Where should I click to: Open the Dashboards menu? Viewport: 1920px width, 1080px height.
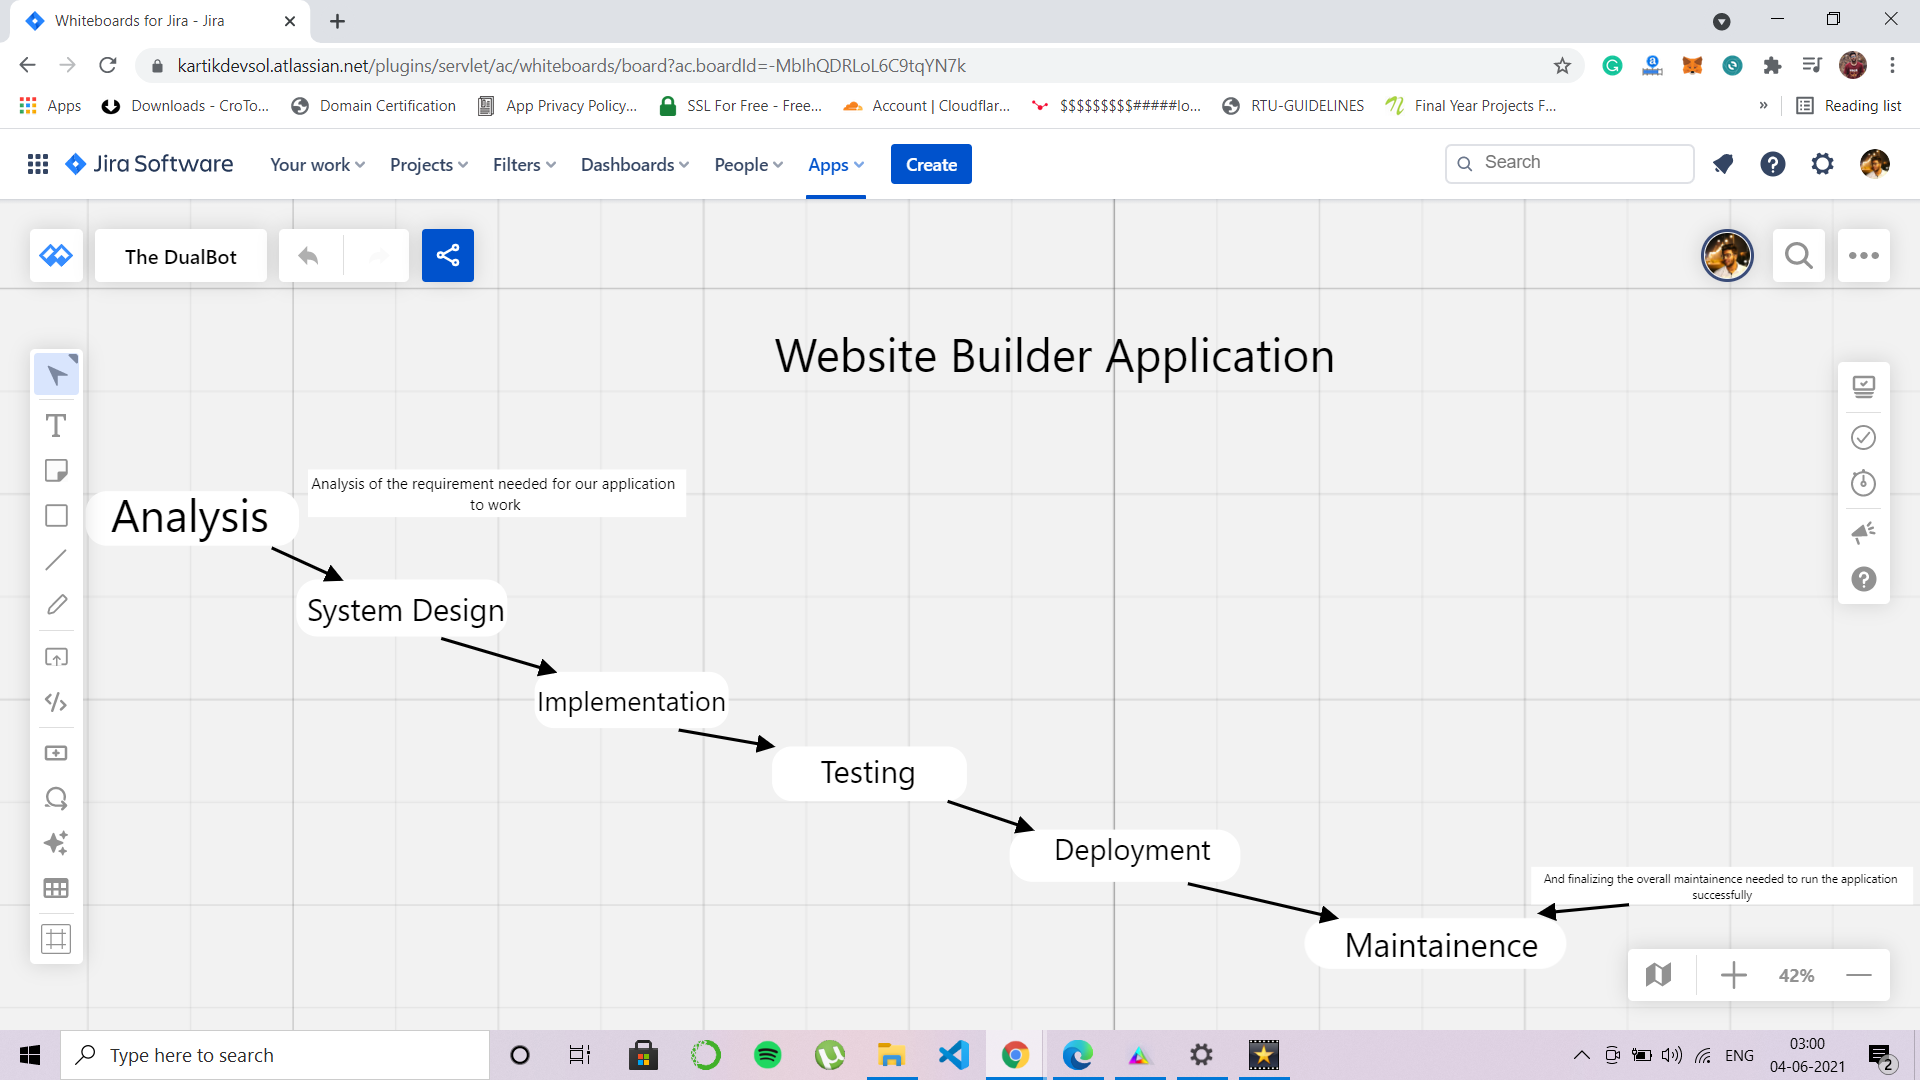pos(634,165)
